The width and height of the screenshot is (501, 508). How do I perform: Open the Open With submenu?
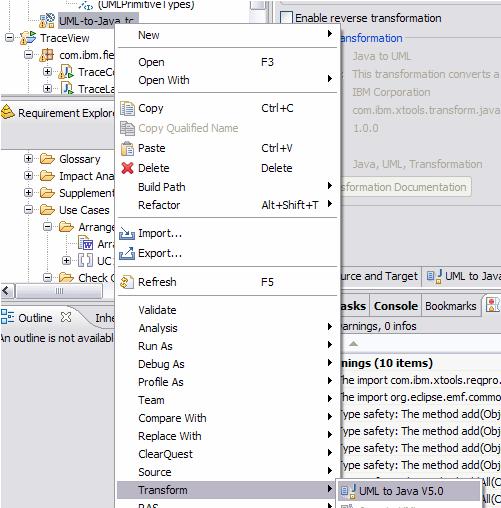point(227,80)
